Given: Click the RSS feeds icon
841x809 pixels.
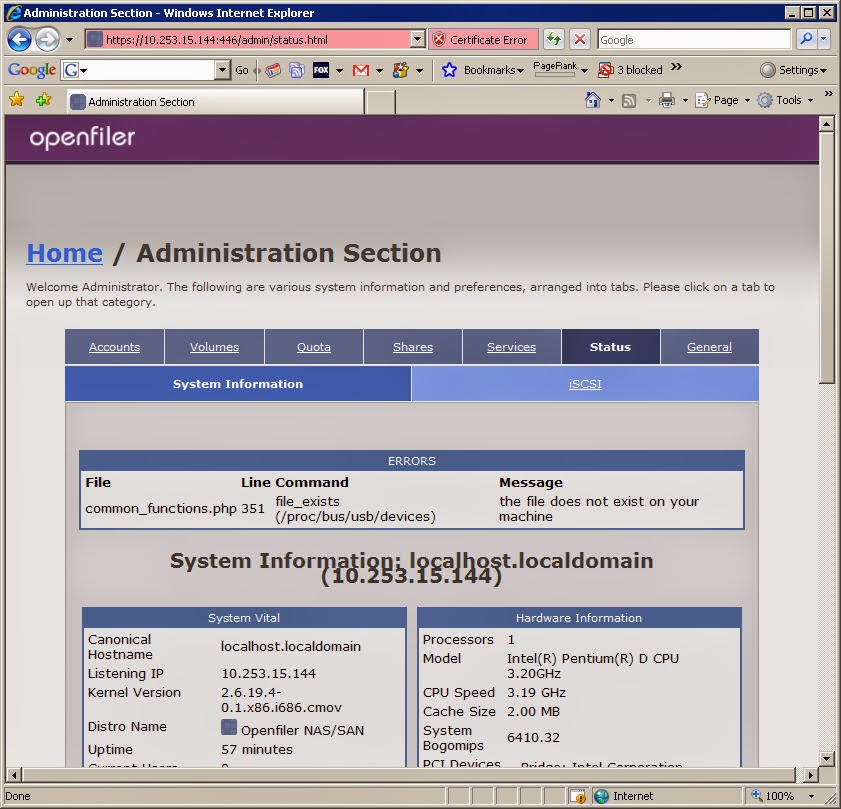Looking at the screenshot, I should click(x=629, y=100).
